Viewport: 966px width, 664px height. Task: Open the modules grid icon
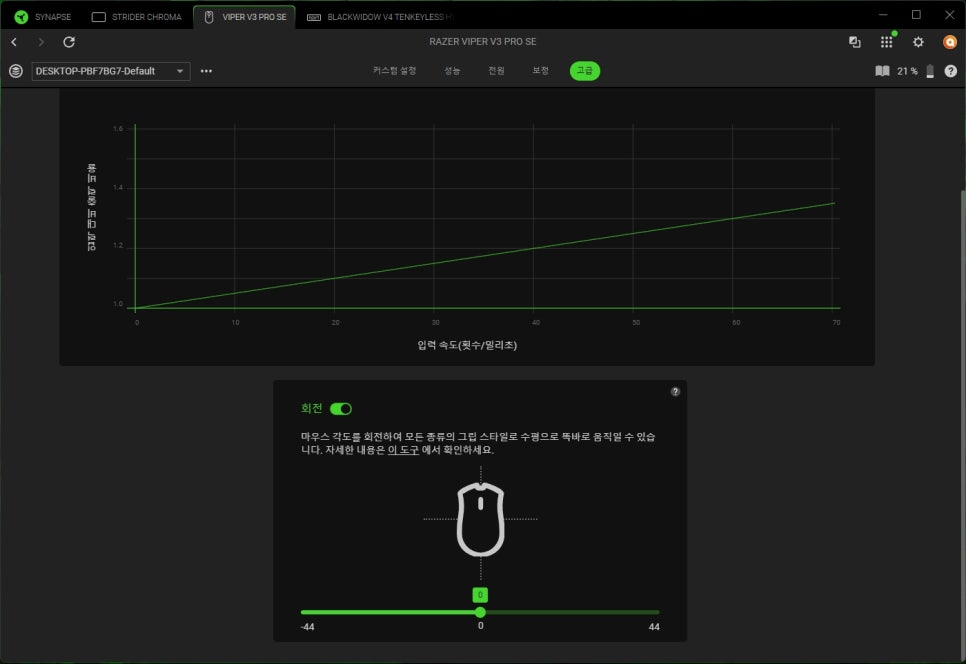pos(886,42)
